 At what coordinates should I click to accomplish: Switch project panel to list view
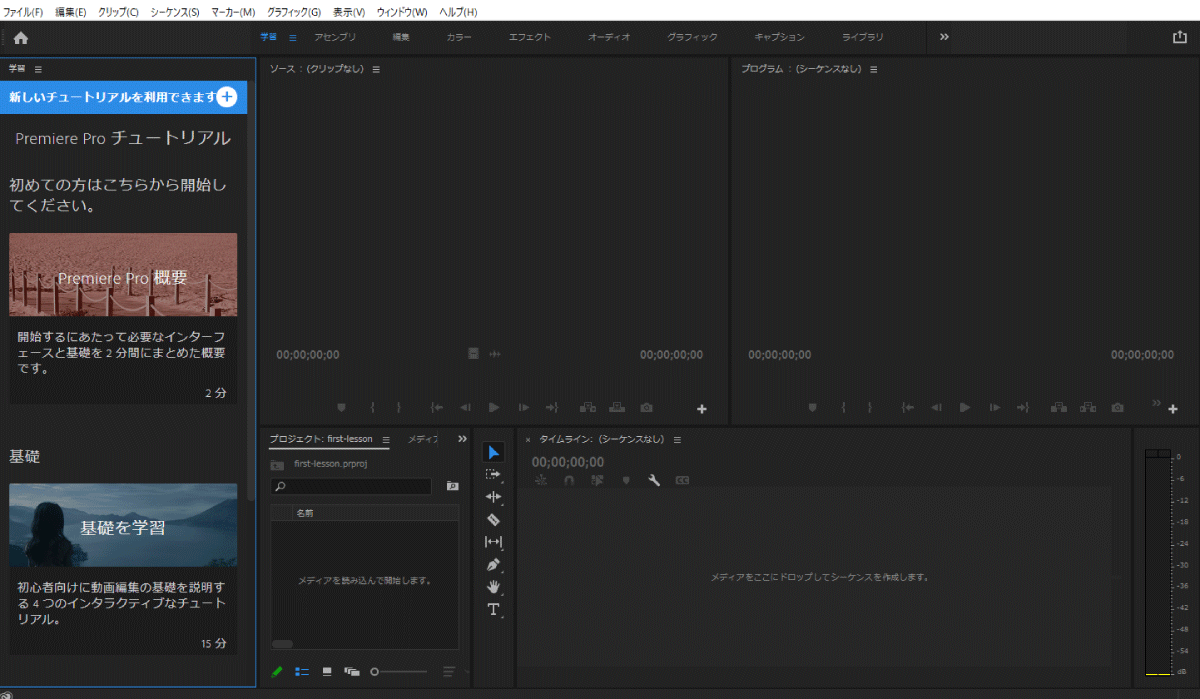pyautogui.click(x=302, y=672)
